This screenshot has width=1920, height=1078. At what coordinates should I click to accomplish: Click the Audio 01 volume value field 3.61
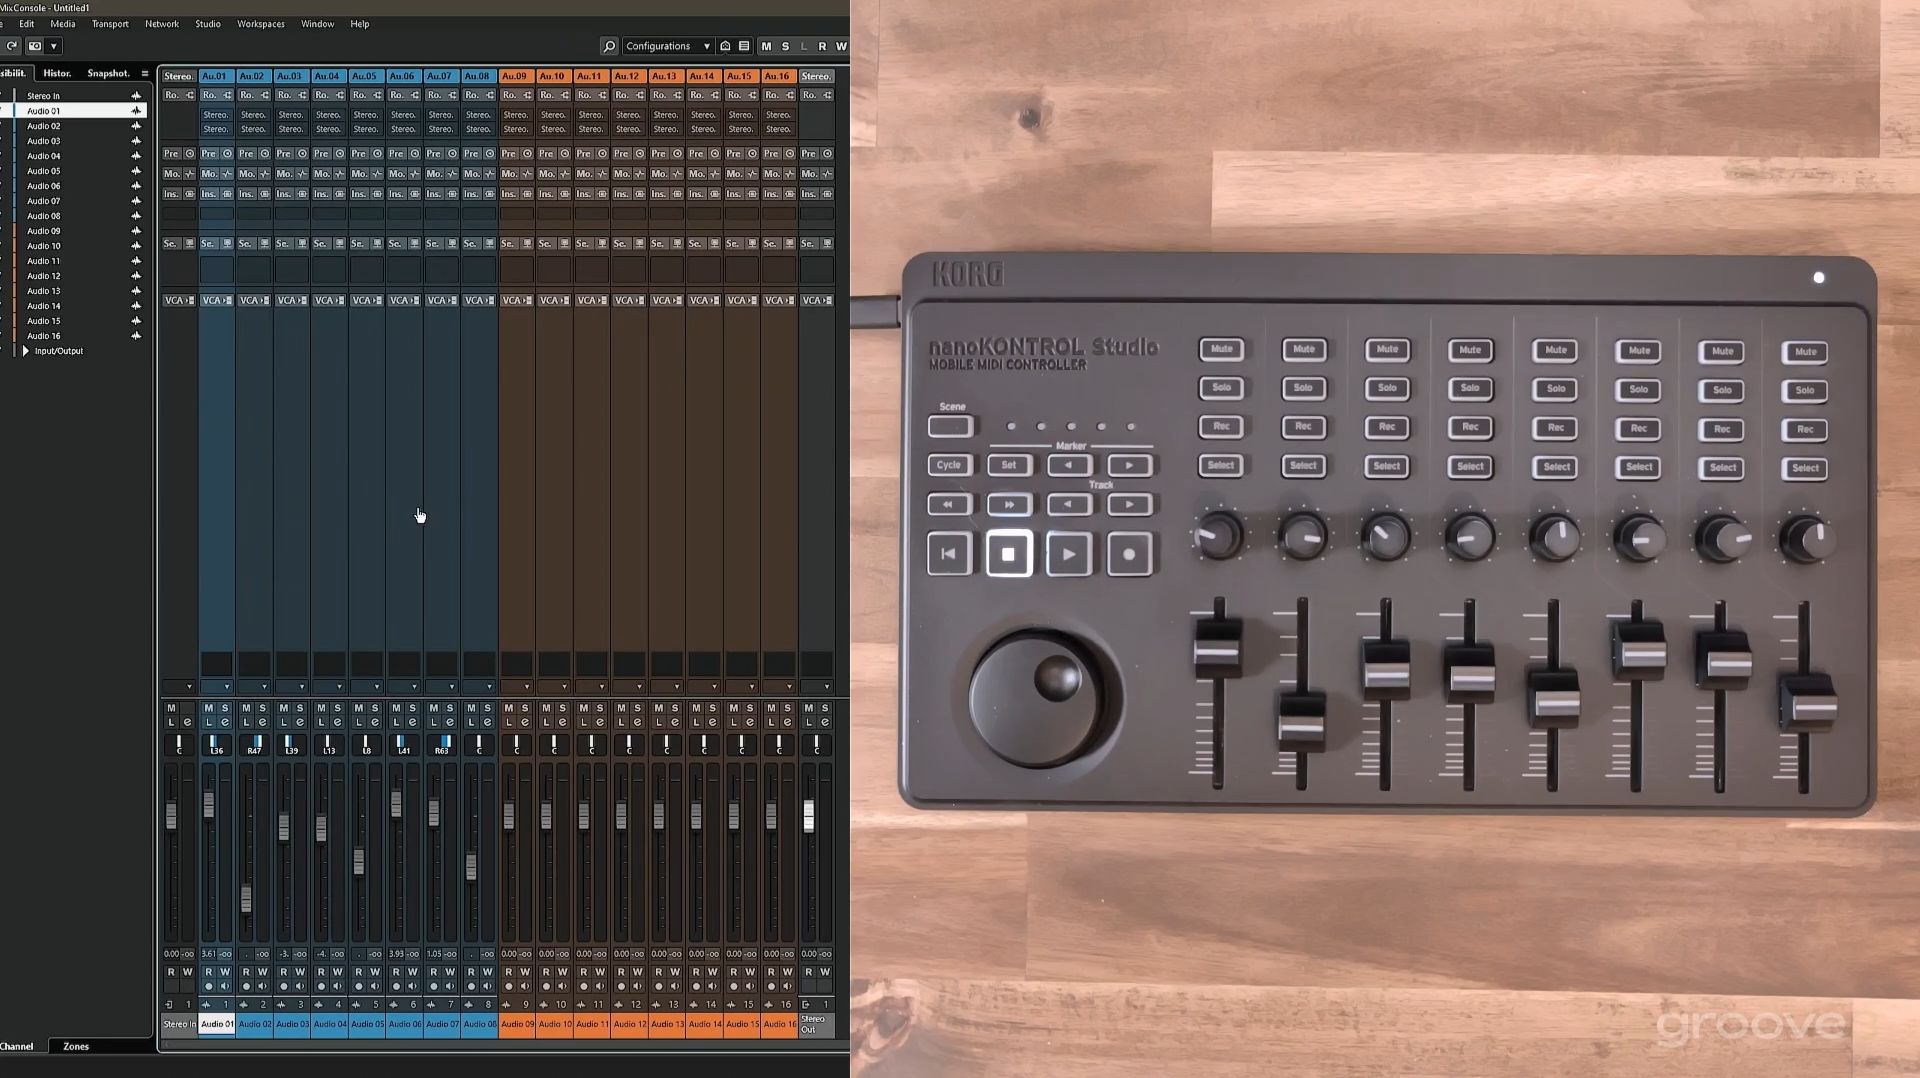click(209, 954)
